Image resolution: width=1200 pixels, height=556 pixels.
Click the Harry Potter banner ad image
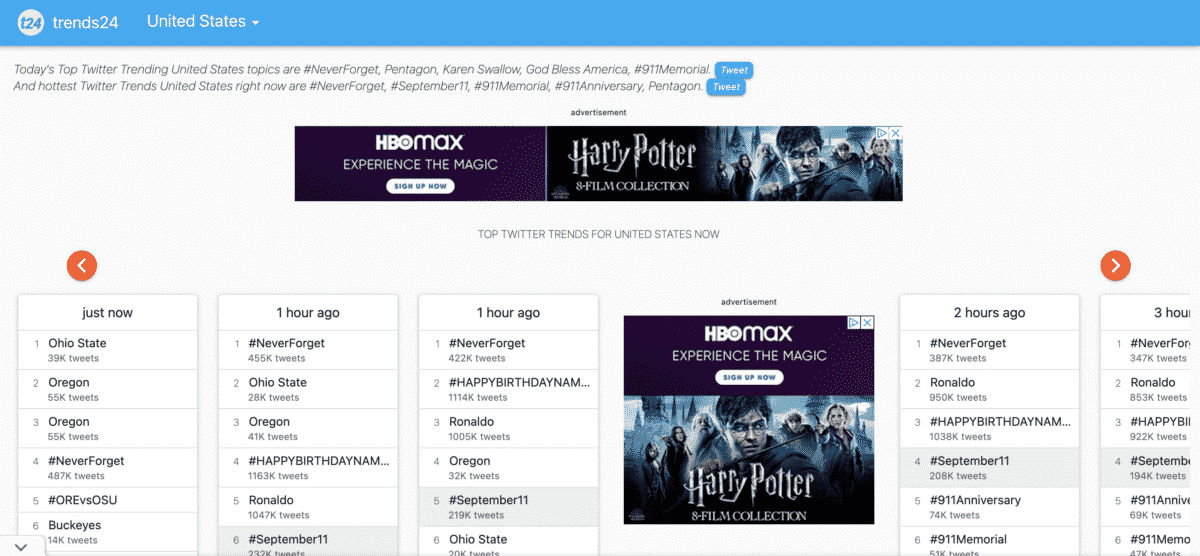coord(724,163)
